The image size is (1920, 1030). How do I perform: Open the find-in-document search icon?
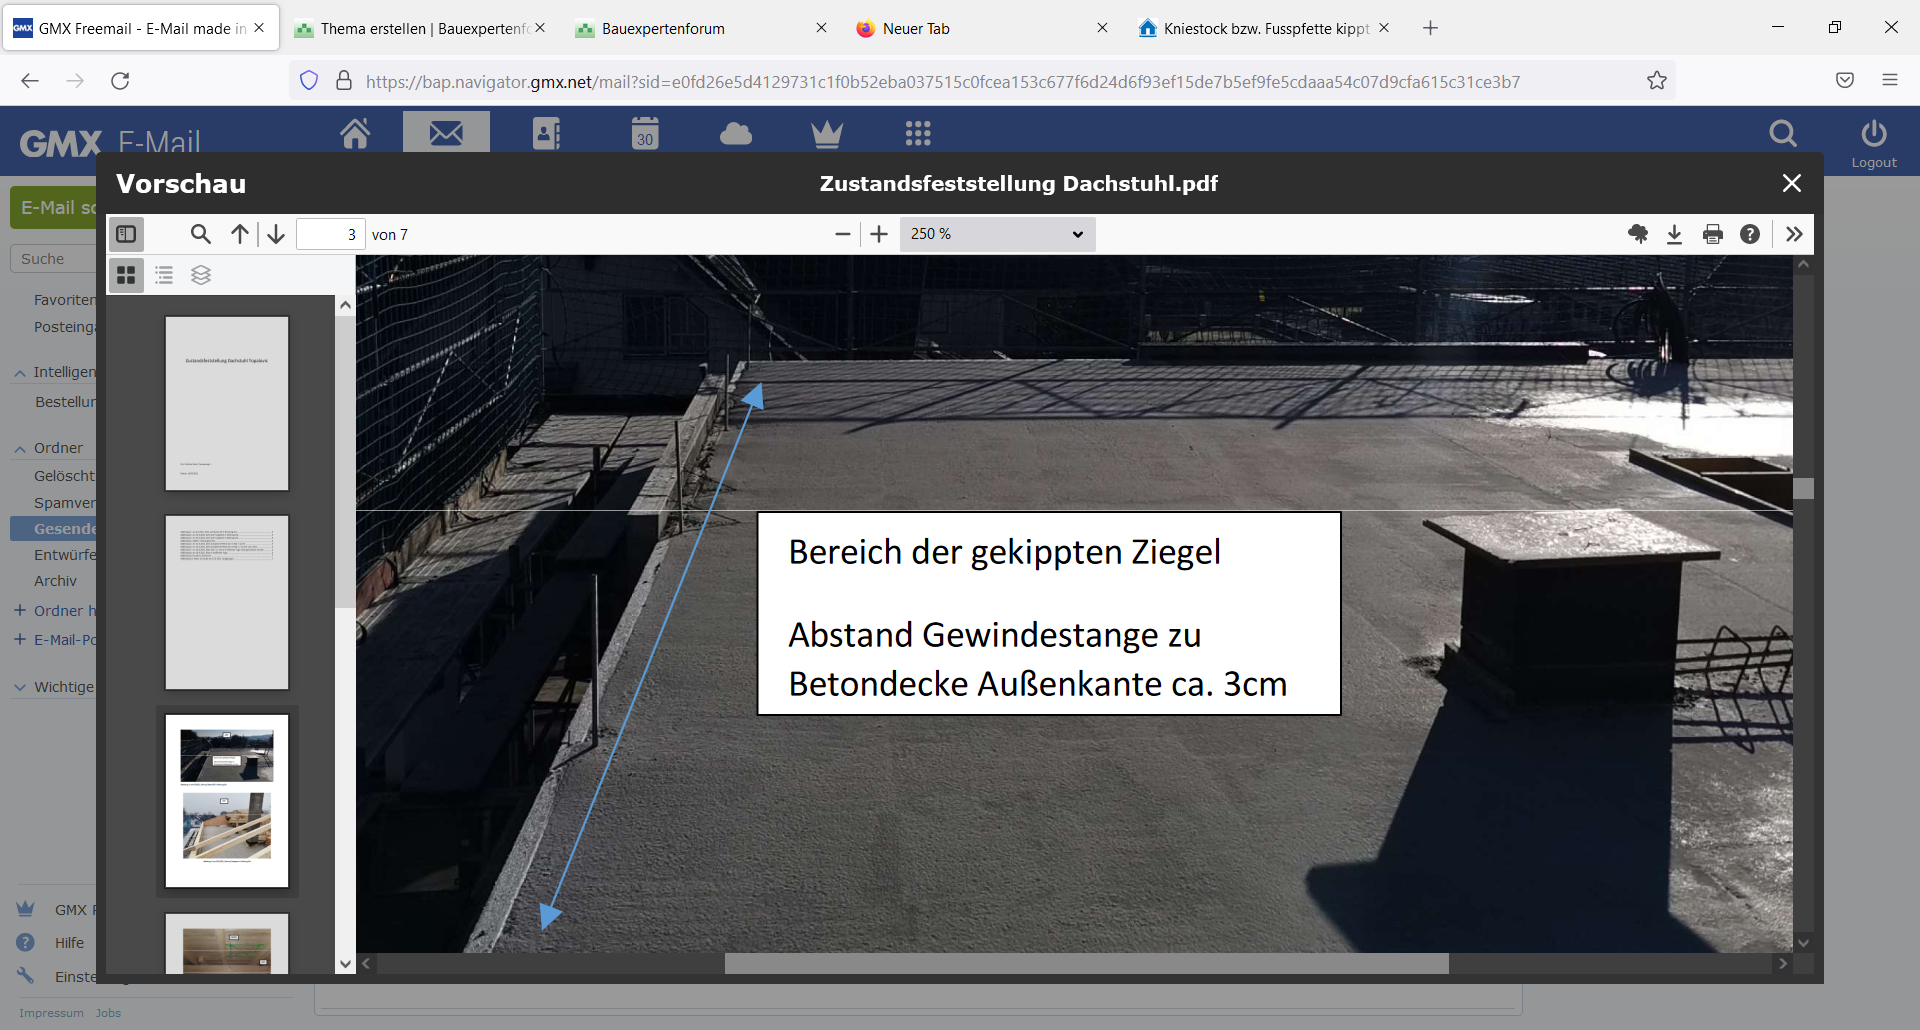point(201,234)
